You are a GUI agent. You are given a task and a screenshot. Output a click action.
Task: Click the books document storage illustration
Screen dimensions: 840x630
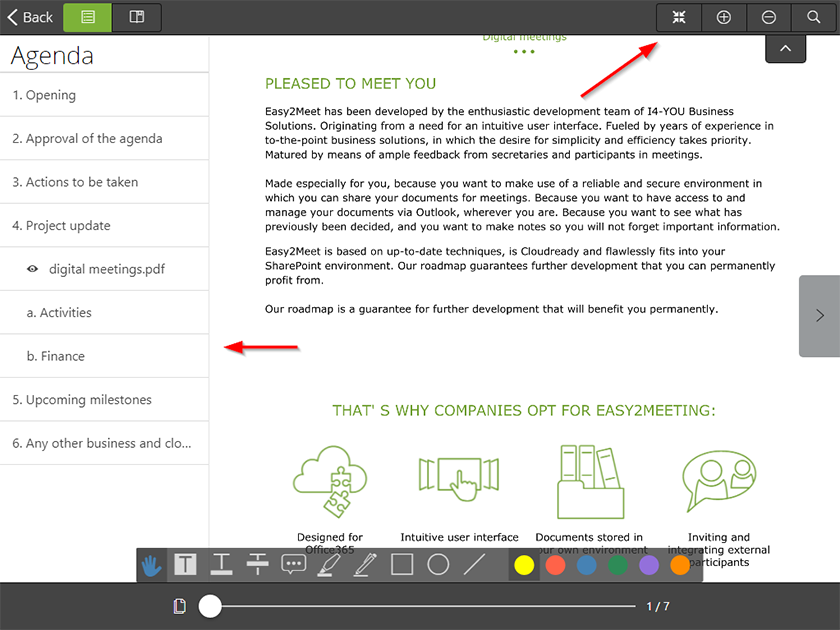pyautogui.click(x=590, y=481)
